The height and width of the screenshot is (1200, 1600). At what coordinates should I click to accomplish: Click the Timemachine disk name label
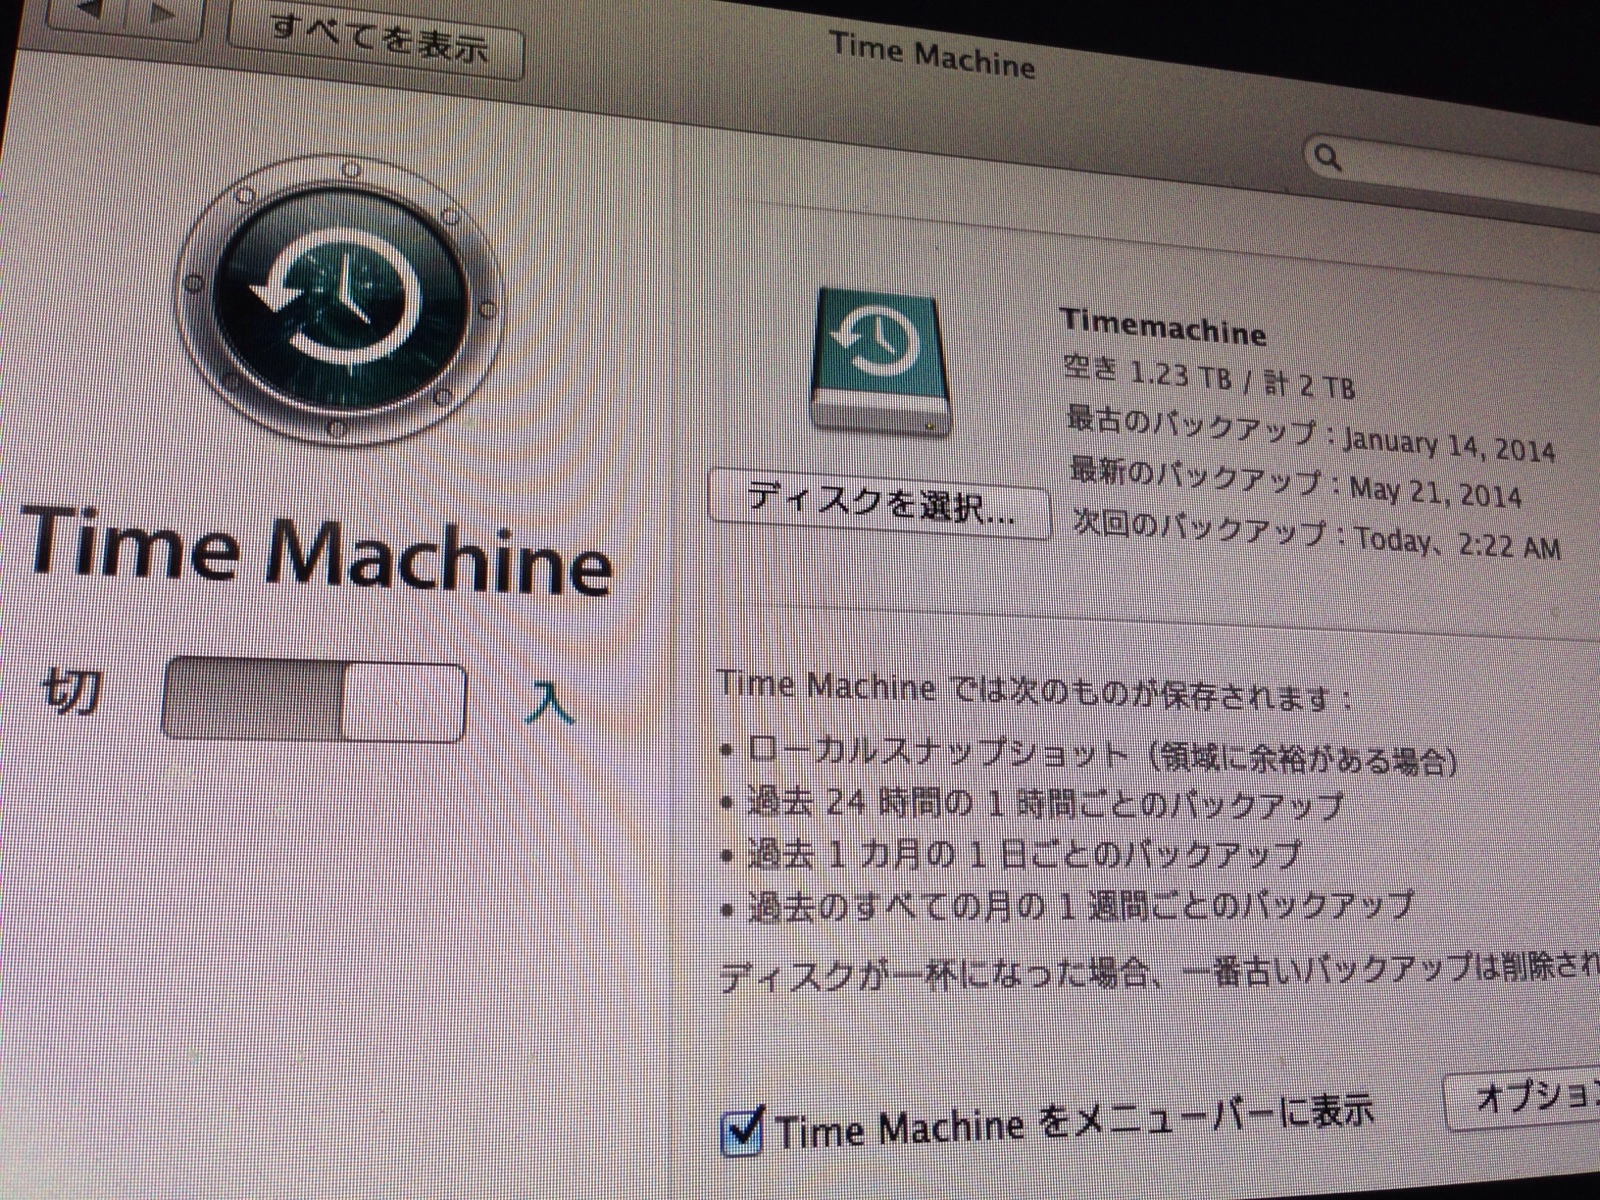click(1162, 327)
